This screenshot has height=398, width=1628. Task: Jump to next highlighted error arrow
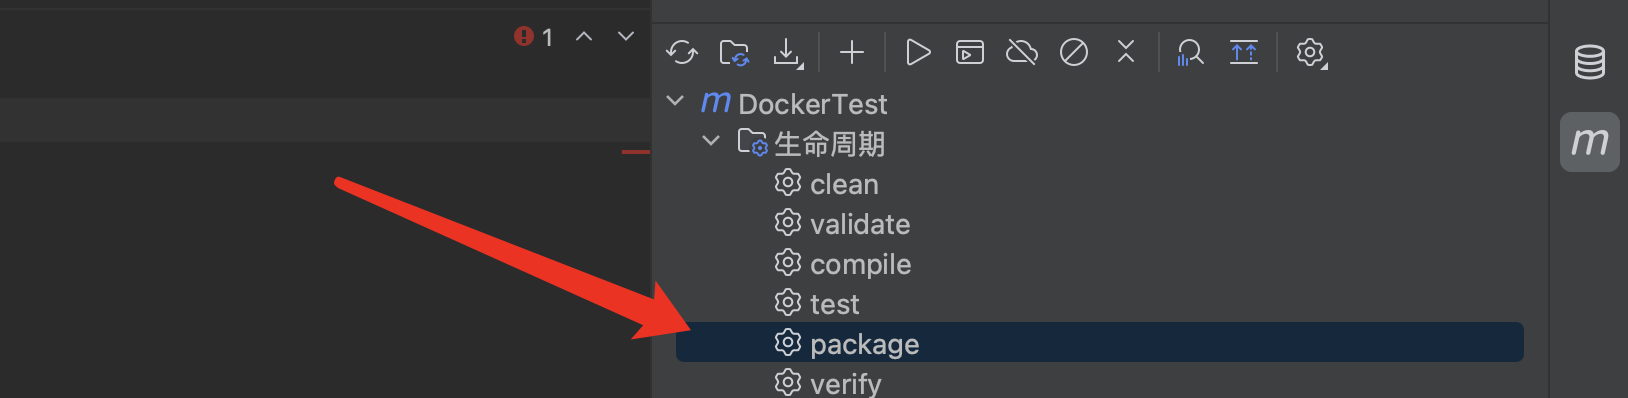[x=626, y=37]
